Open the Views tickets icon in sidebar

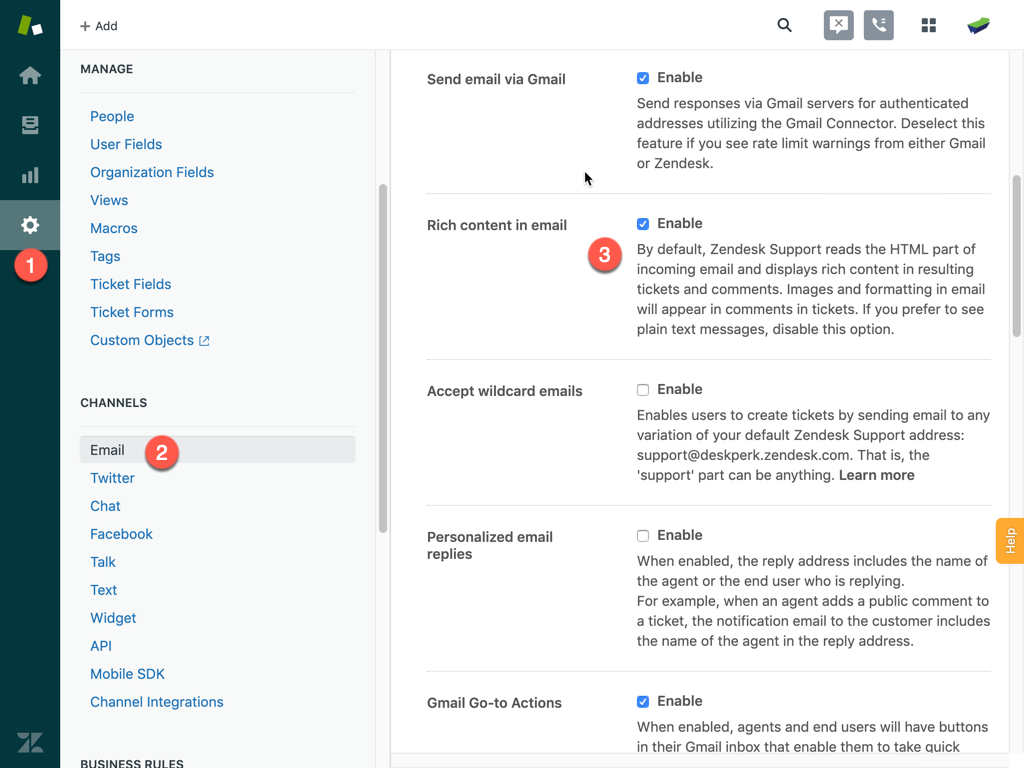[30, 125]
